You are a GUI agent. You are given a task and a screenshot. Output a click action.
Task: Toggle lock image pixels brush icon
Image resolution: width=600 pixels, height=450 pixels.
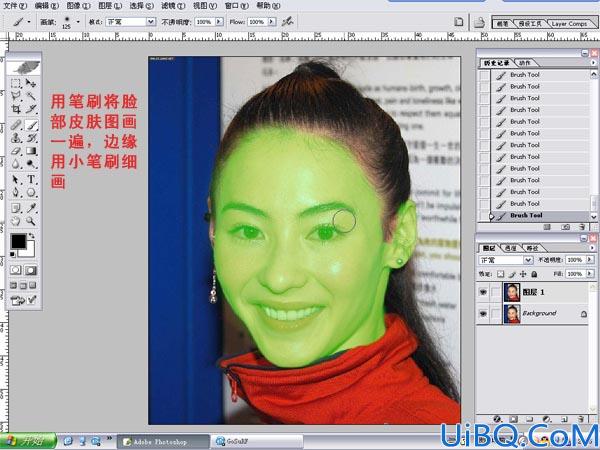[x=512, y=274]
